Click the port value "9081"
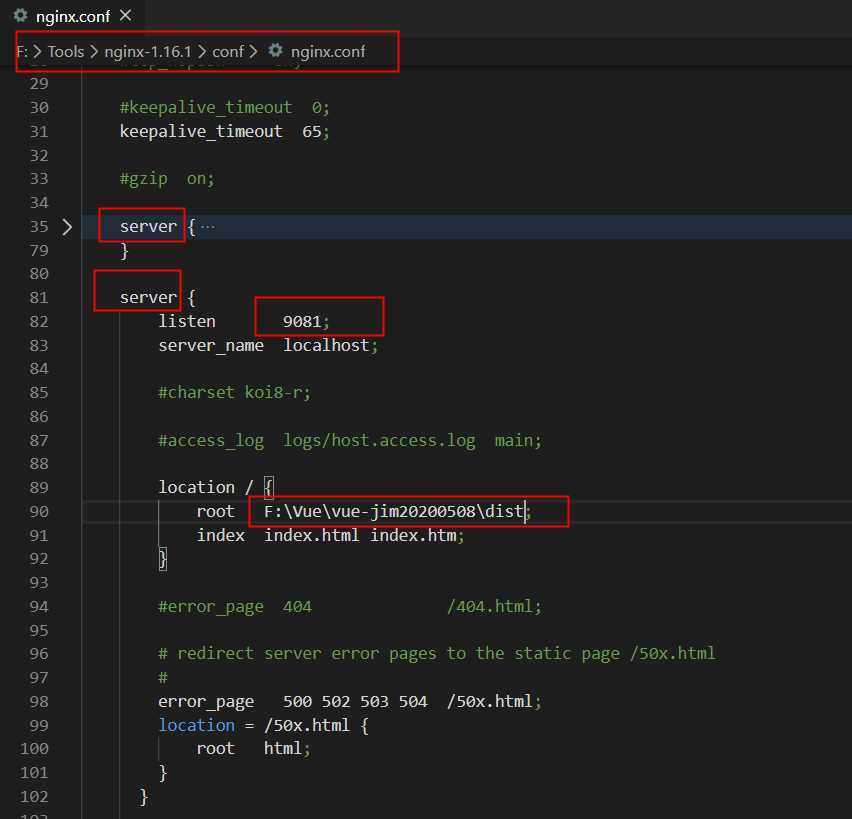852x819 pixels. pyautogui.click(x=302, y=322)
